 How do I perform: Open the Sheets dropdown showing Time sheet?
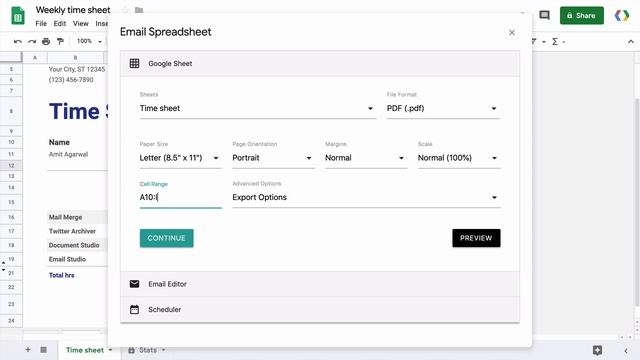click(257, 108)
